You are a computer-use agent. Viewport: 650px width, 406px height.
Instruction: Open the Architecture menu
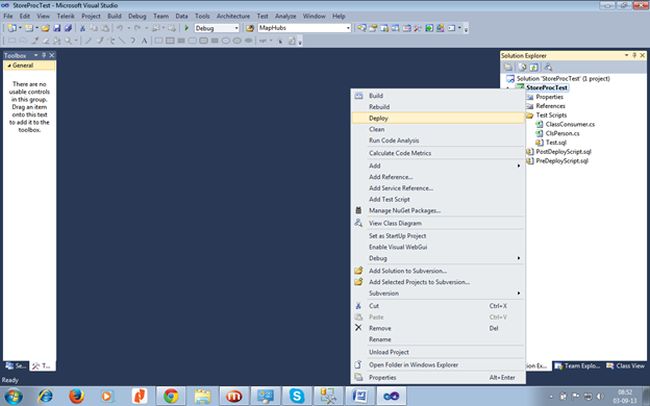click(x=233, y=16)
